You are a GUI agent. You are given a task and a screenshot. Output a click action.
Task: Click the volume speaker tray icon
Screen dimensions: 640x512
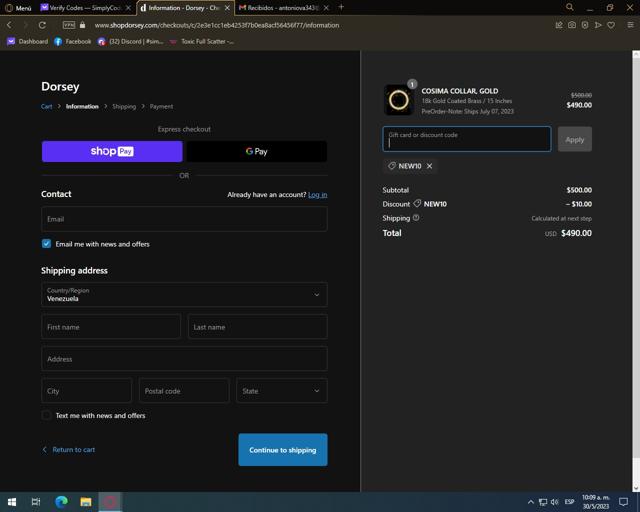[555, 502]
